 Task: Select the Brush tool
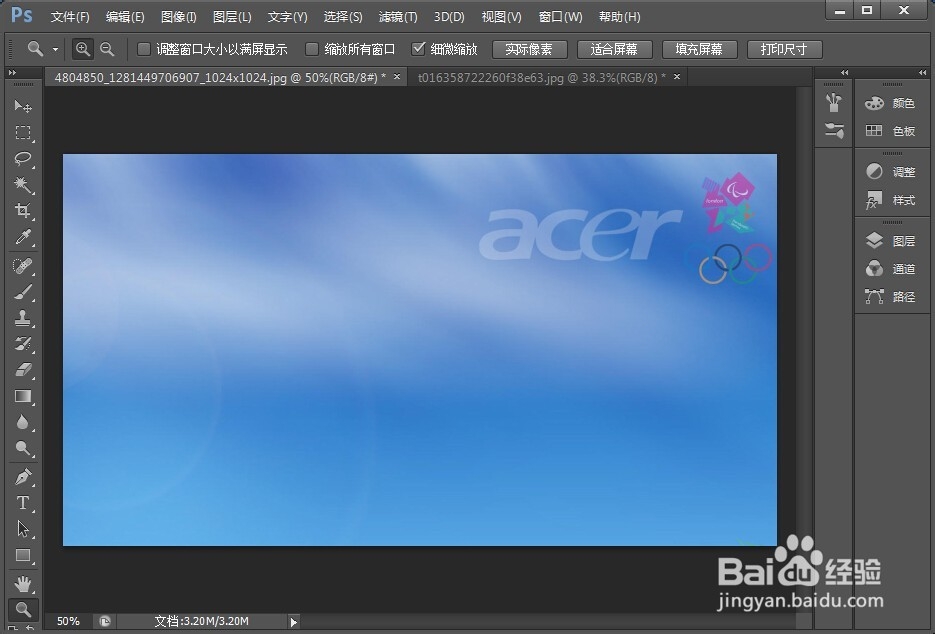23,291
